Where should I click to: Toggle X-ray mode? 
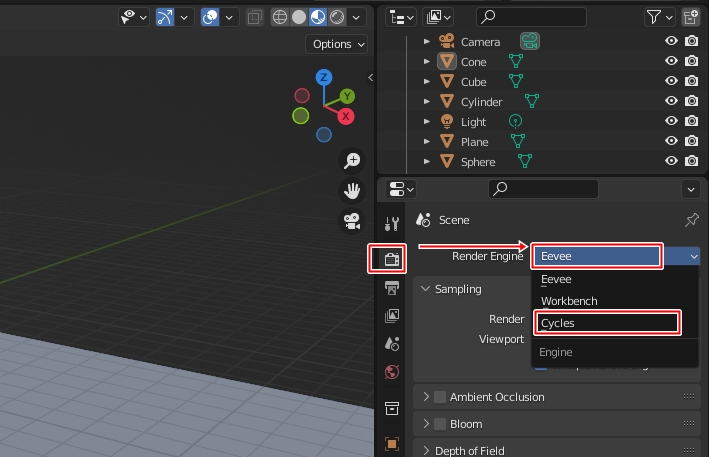[x=255, y=18]
